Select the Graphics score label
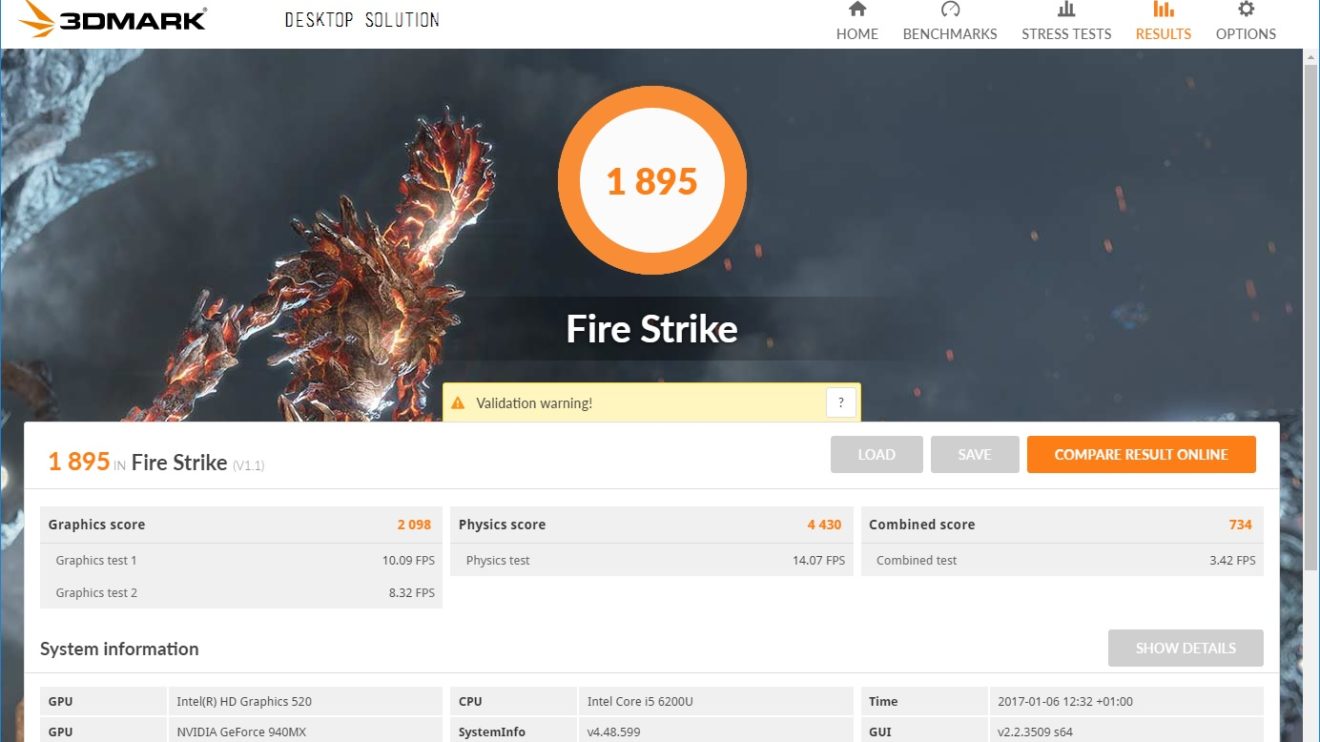Image resolution: width=1320 pixels, height=742 pixels. tap(96, 524)
